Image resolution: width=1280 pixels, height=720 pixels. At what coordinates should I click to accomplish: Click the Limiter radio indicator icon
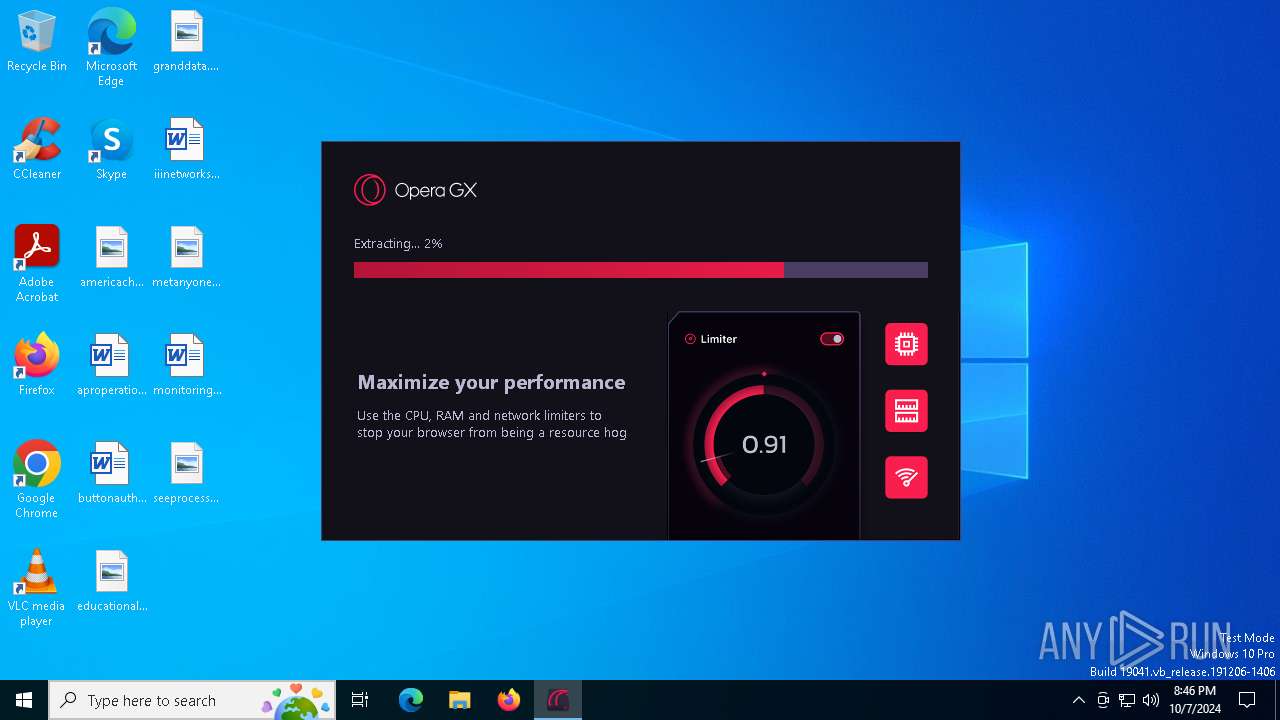coord(690,339)
